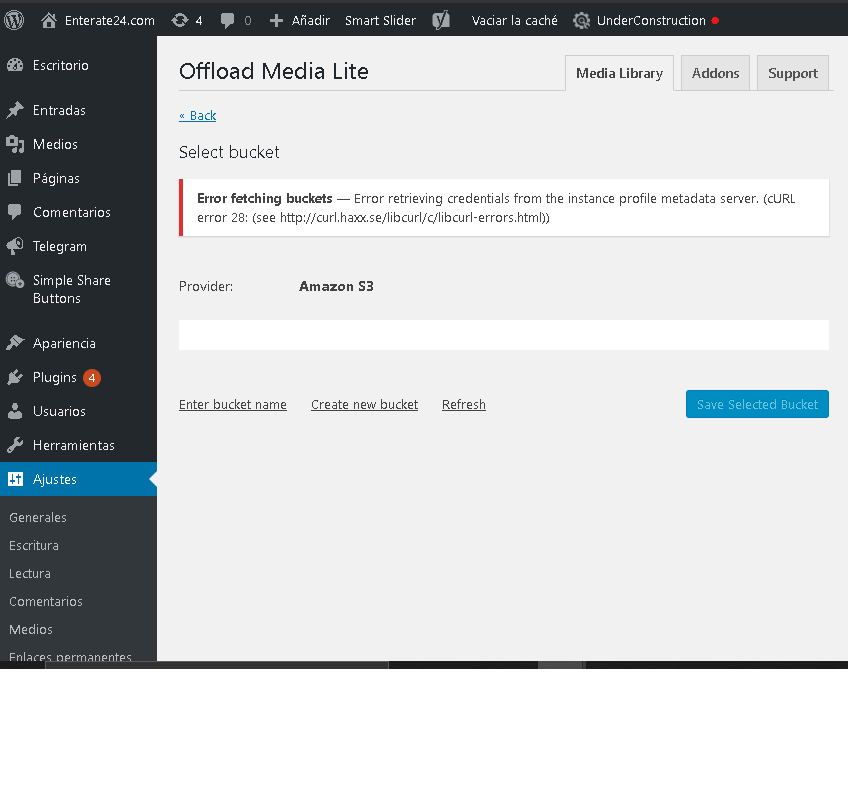This screenshot has width=848, height=800.
Task: Click the Plugins plug icon
Action: coord(15,377)
